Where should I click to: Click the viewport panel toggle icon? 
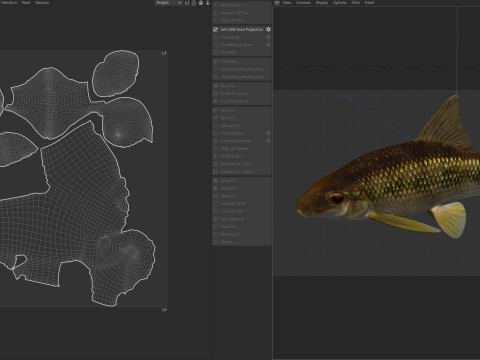click(277, 3)
